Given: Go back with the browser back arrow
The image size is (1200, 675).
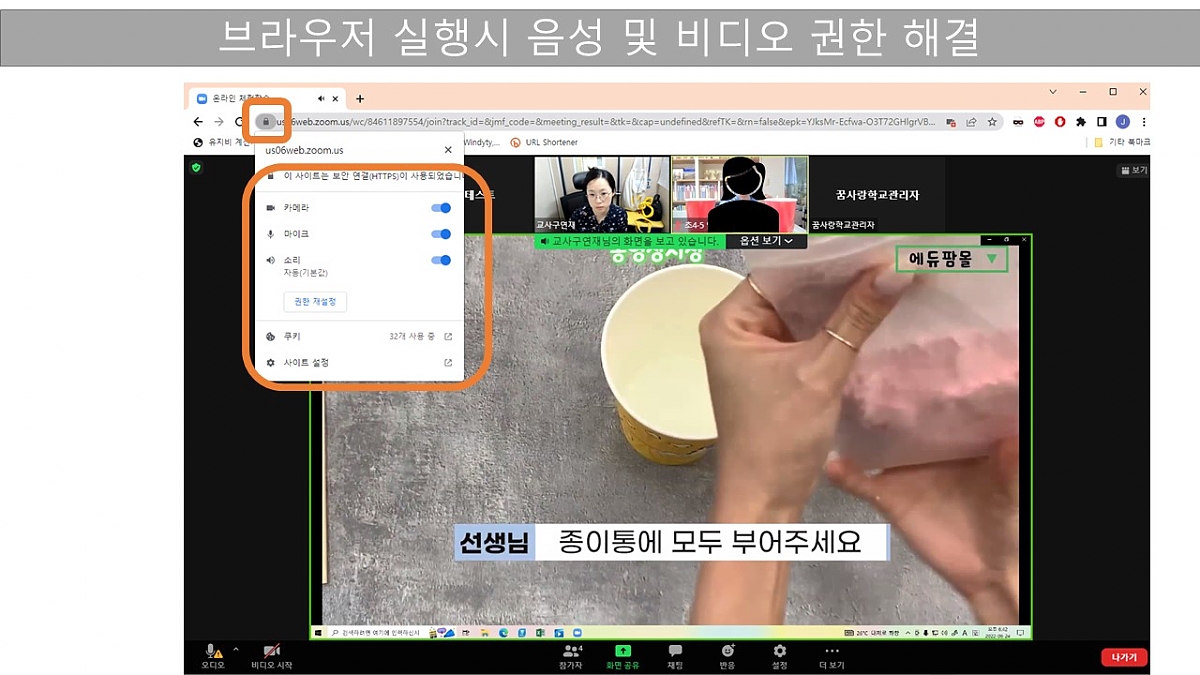Looking at the screenshot, I should (x=198, y=122).
